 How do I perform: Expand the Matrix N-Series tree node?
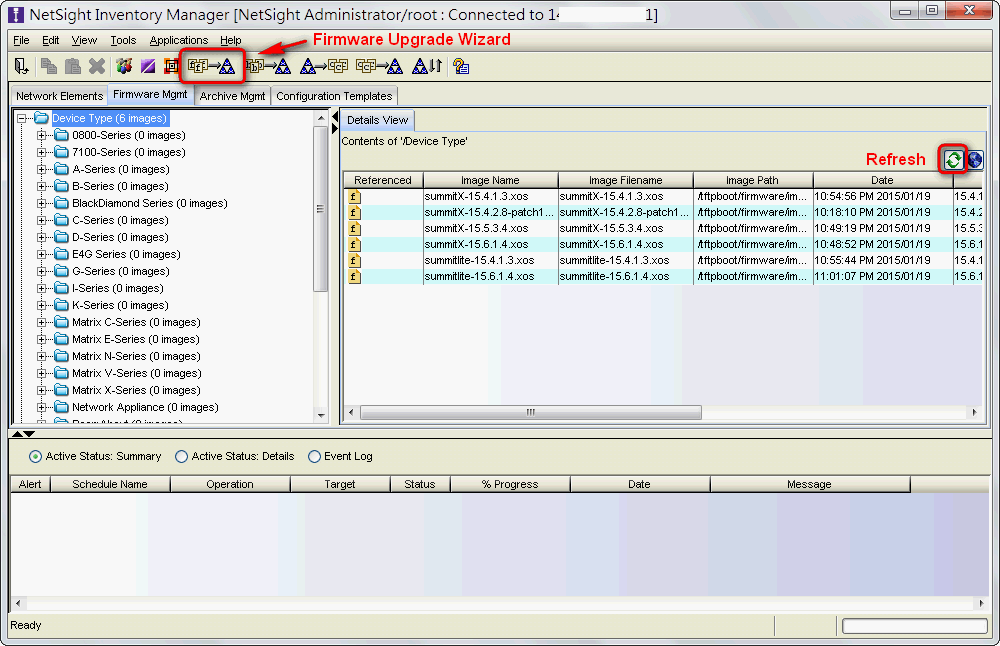[x=41, y=356]
